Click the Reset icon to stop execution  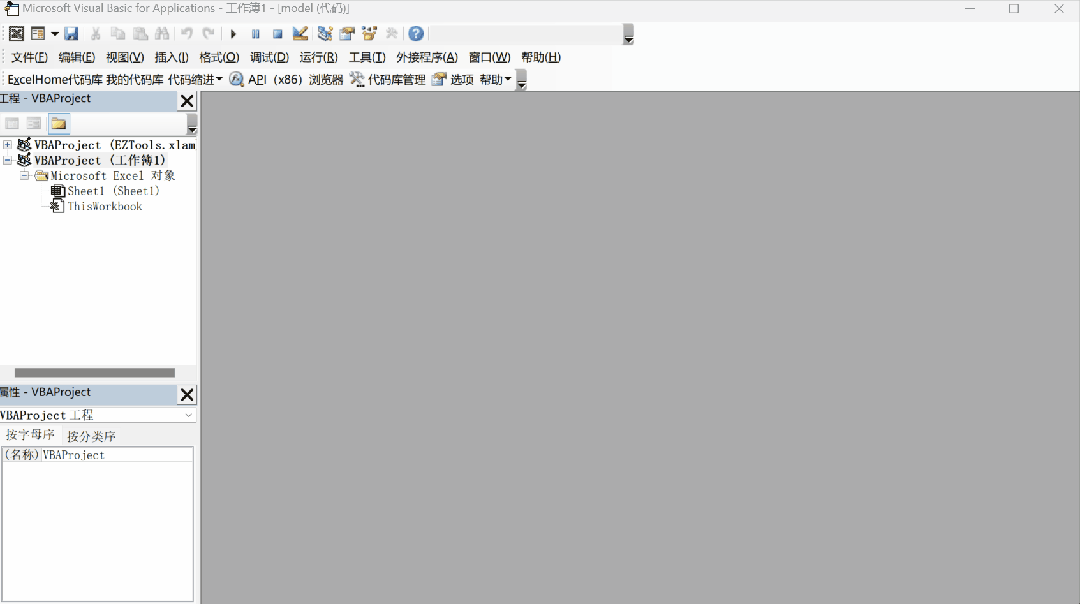coord(277,33)
